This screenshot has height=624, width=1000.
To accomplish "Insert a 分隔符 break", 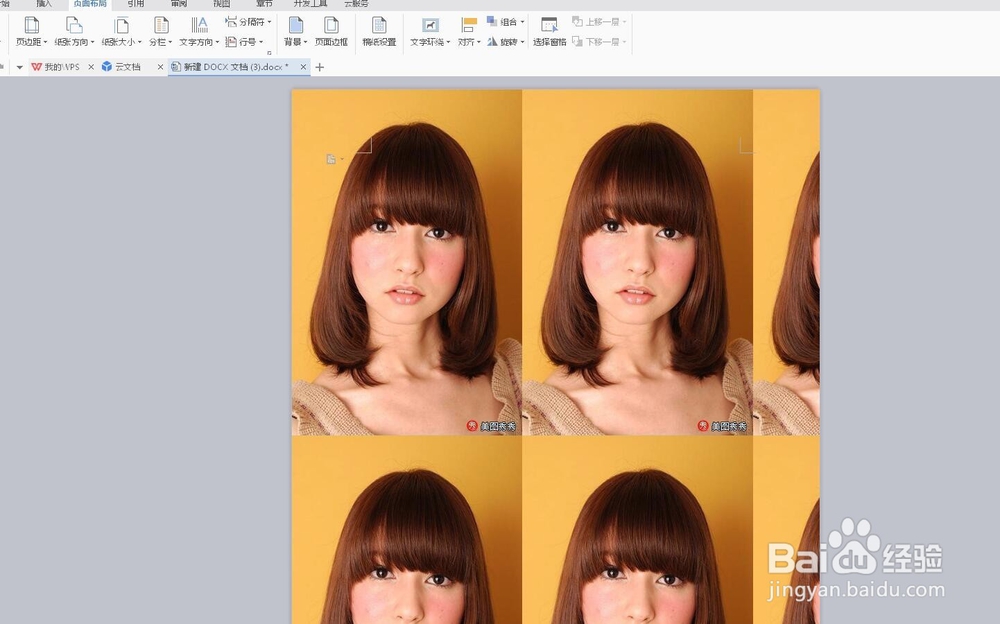I will tap(247, 22).
